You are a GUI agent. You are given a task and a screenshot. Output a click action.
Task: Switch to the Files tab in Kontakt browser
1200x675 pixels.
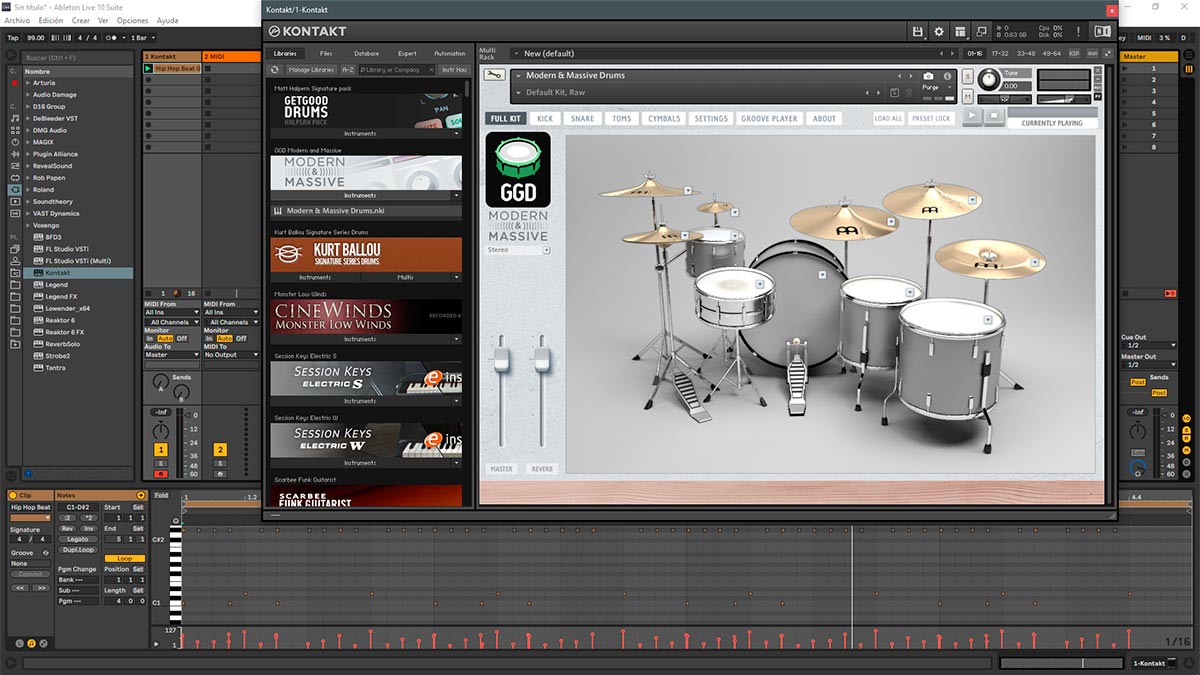click(326, 53)
